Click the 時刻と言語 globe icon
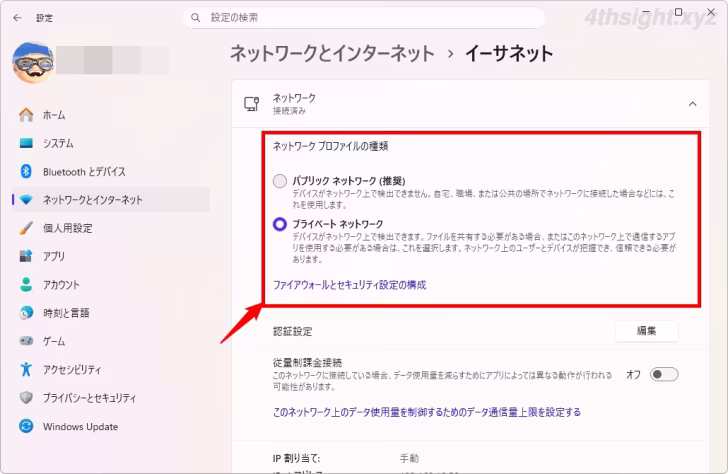 26,312
